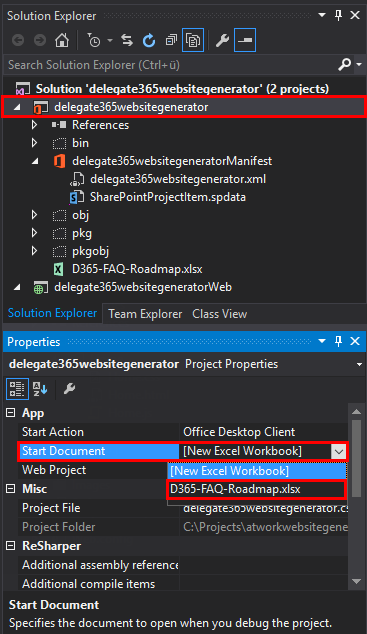Screen dimensions: 367x634
Task: Collapse the ReSharper category
Action: pyautogui.click(x=11, y=546)
